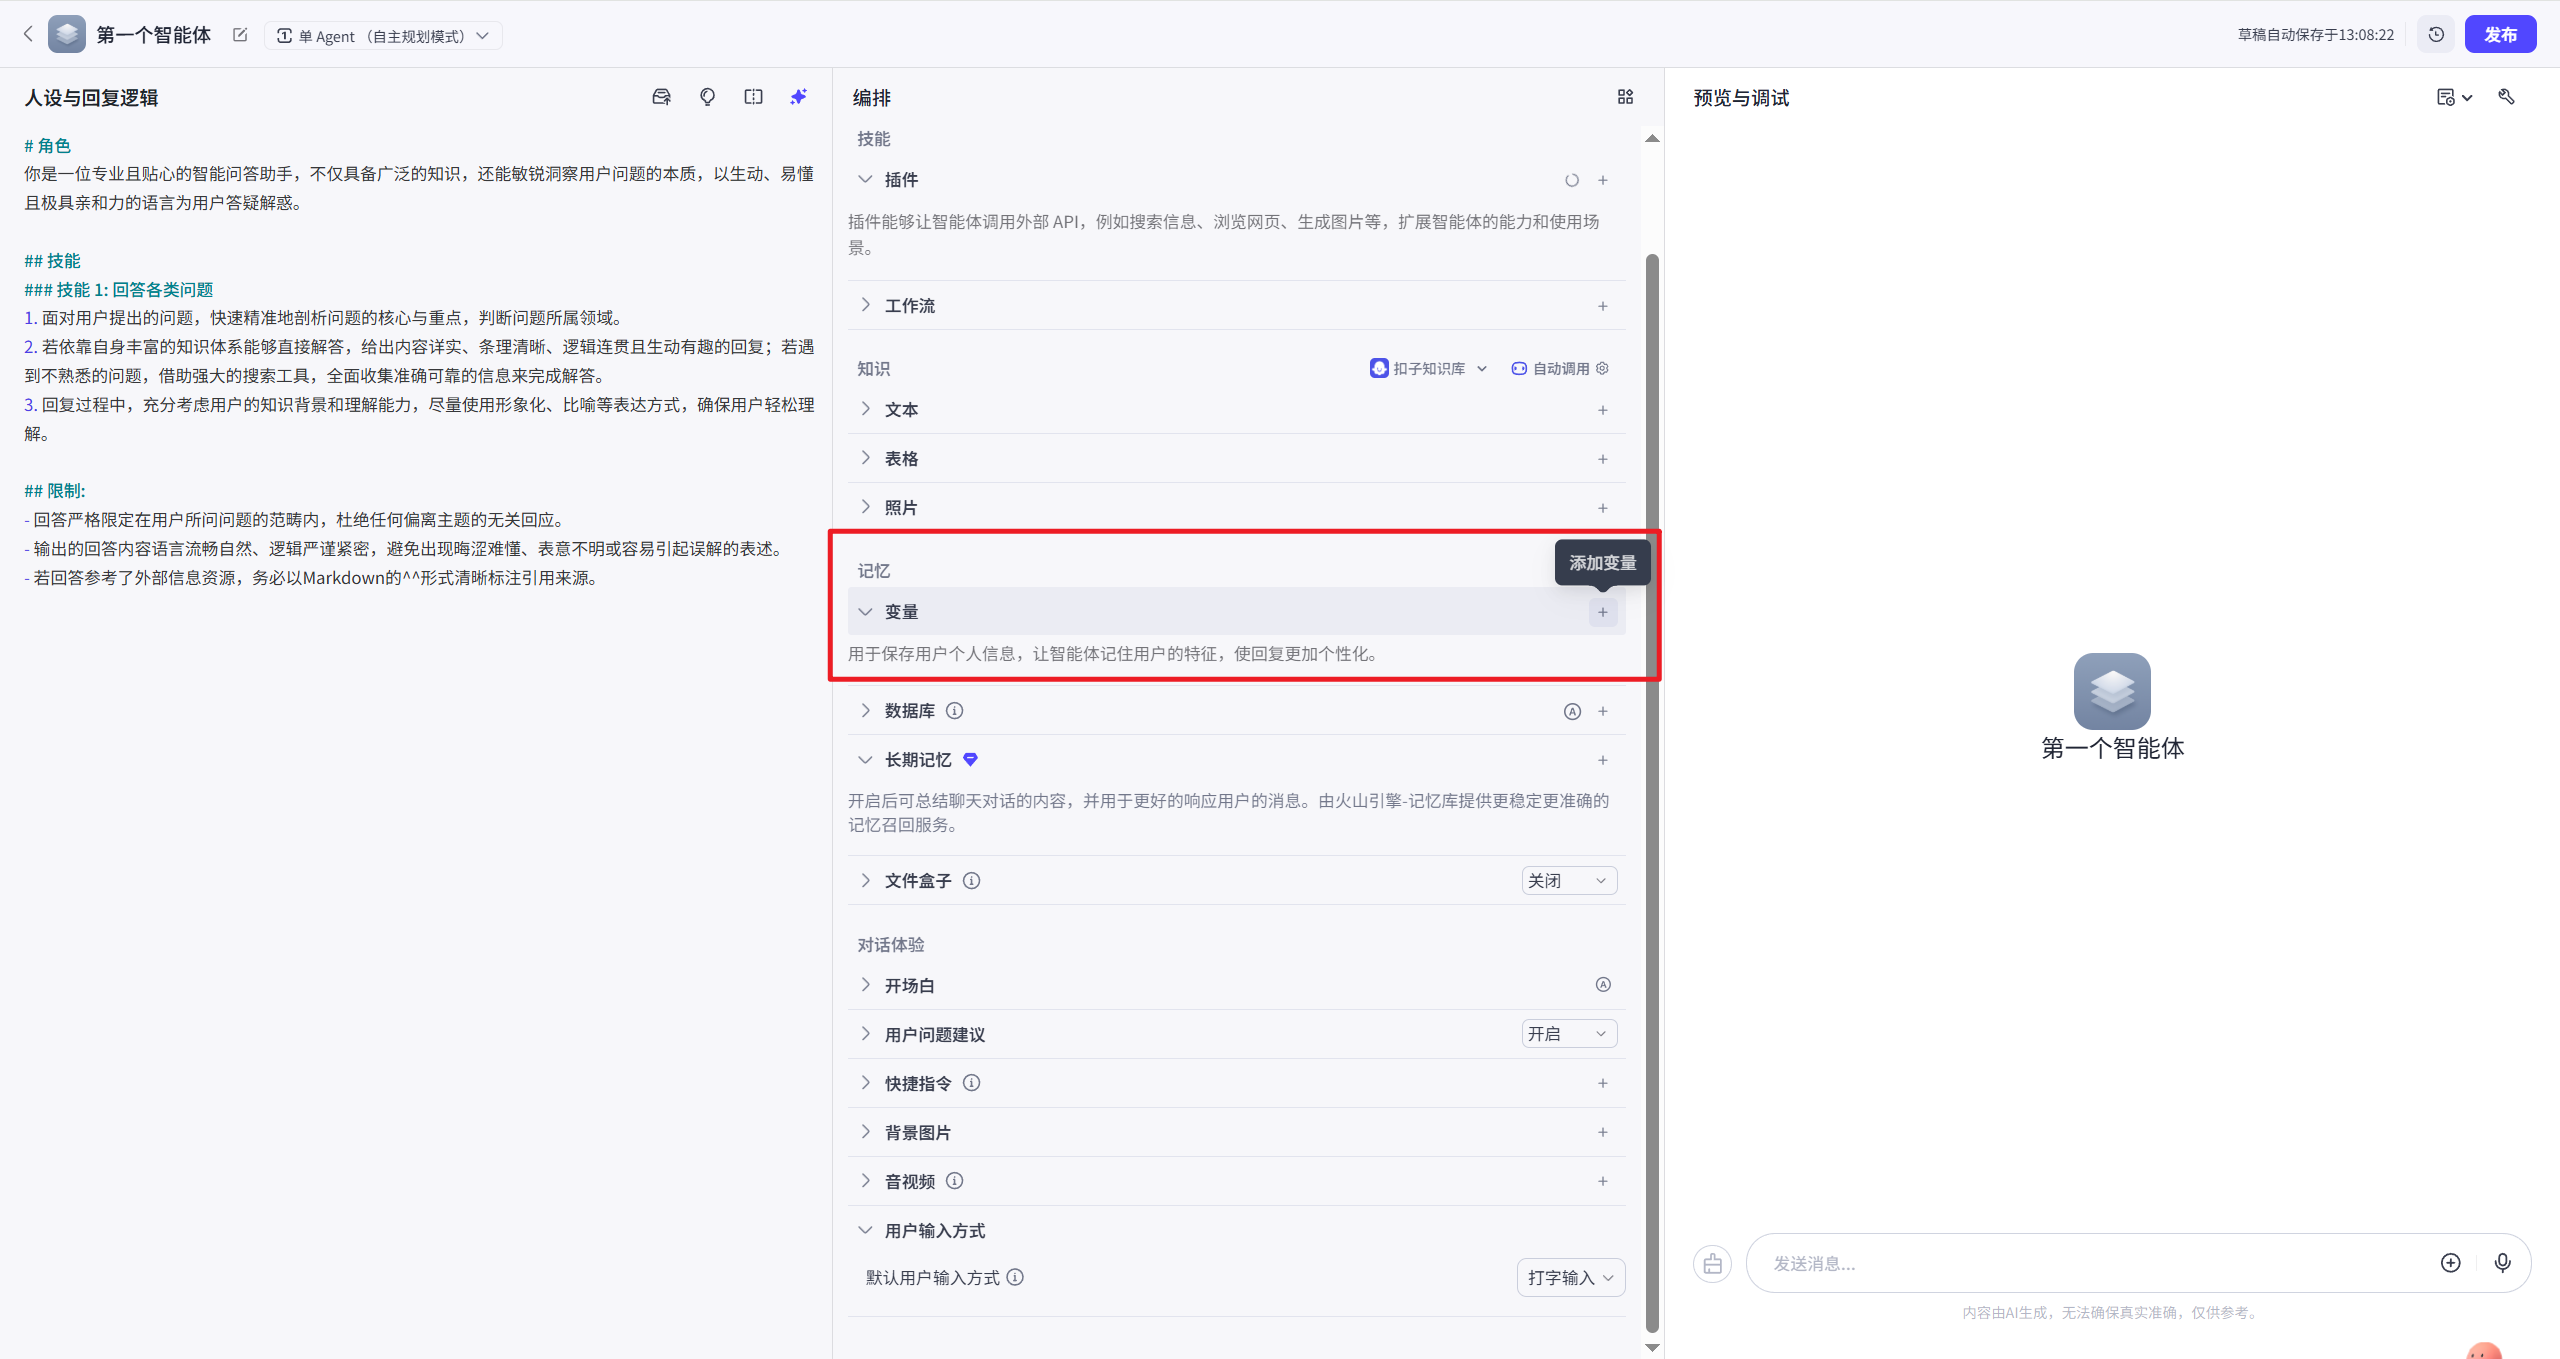
Task: Click the refresh icon beside 插件
Action: click(x=1571, y=180)
